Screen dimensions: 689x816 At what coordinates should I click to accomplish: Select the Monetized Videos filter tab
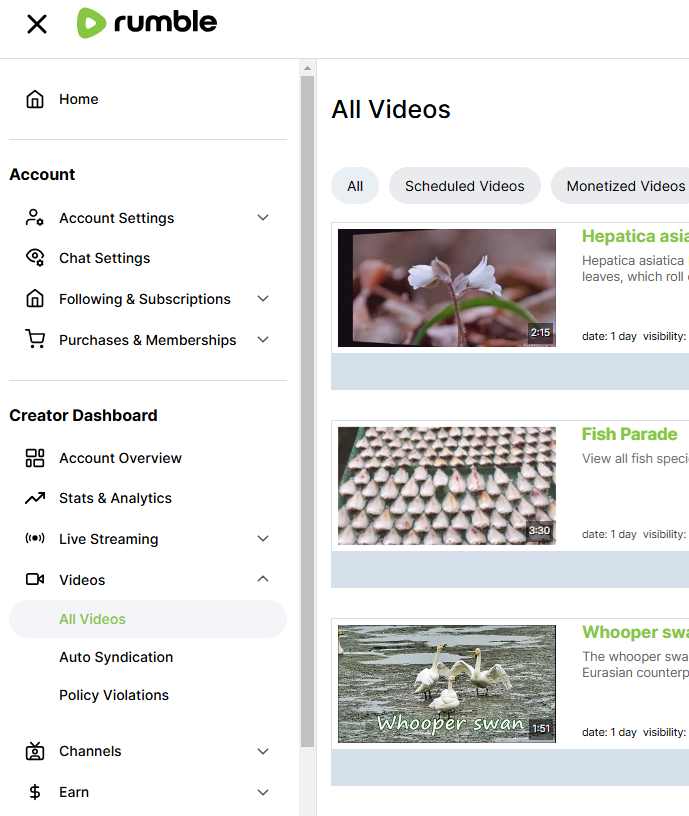pos(620,186)
